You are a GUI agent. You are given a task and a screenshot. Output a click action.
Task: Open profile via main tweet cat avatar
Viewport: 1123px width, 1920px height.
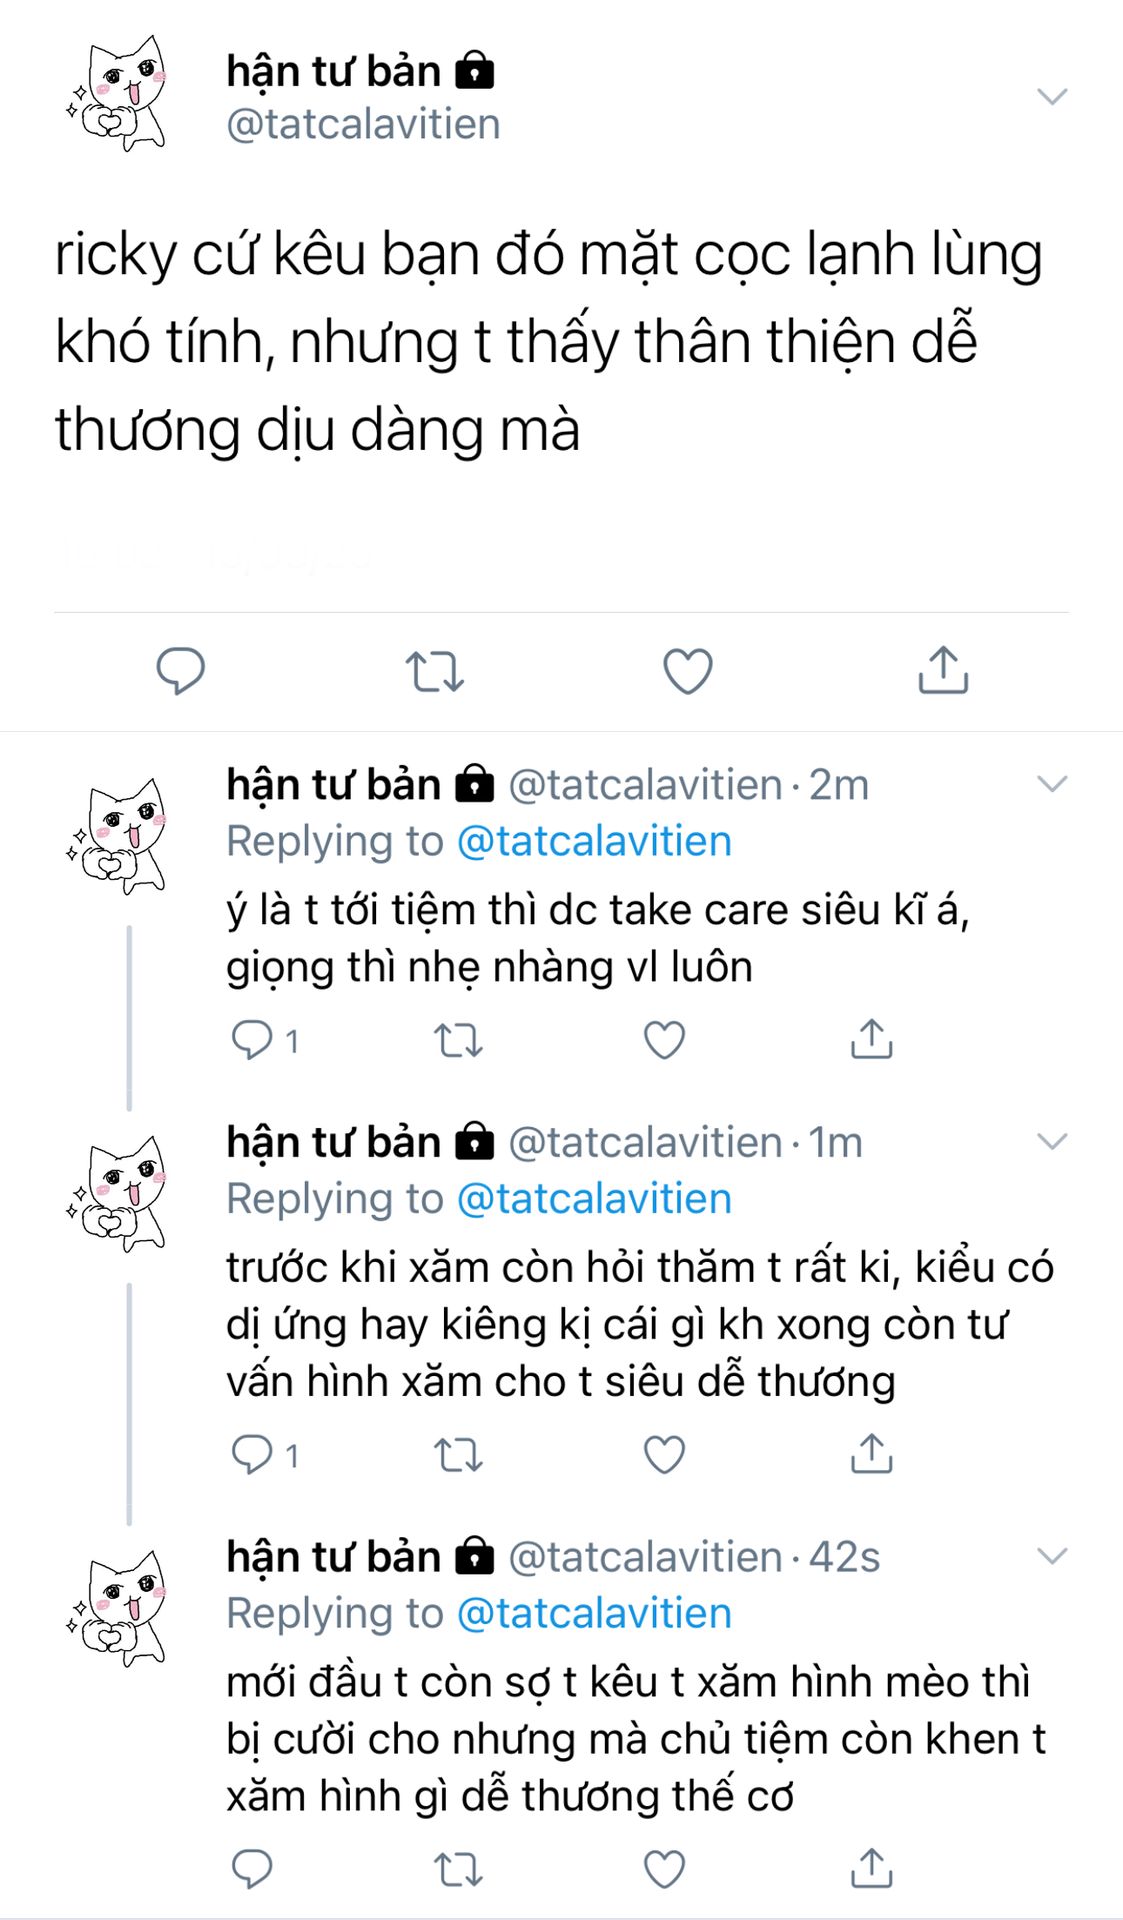(x=116, y=93)
